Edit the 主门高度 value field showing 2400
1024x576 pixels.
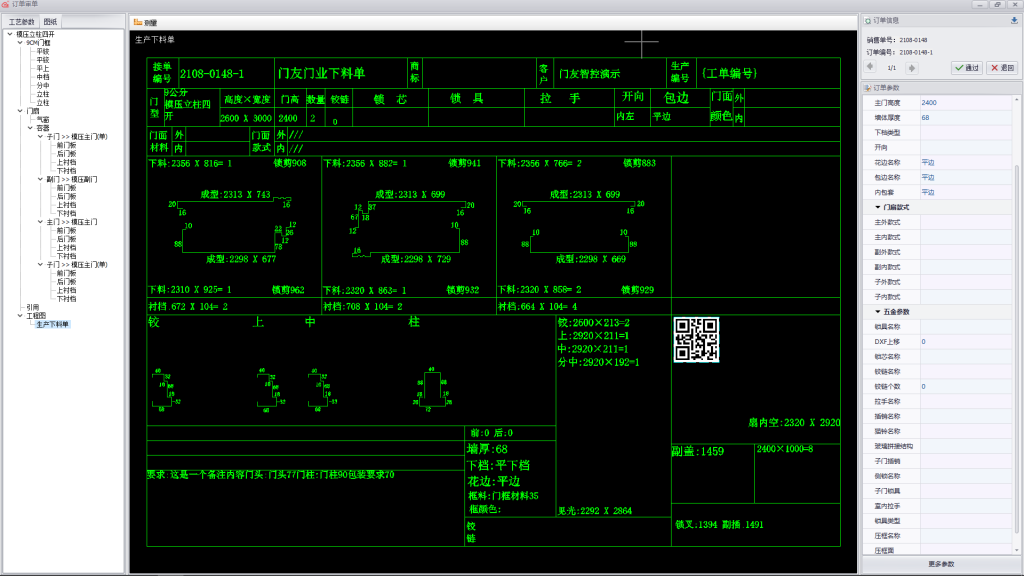pyautogui.click(x=967, y=103)
